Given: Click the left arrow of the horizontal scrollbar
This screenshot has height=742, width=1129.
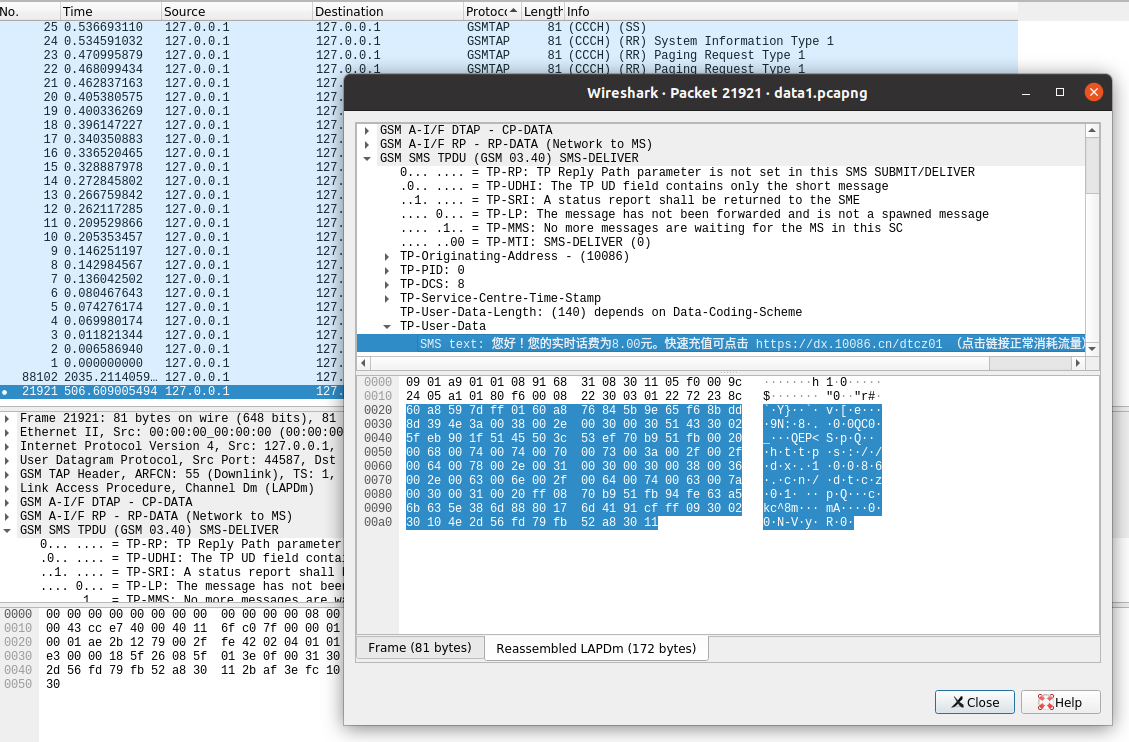Looking at the screenshot, I should [361, 363].
